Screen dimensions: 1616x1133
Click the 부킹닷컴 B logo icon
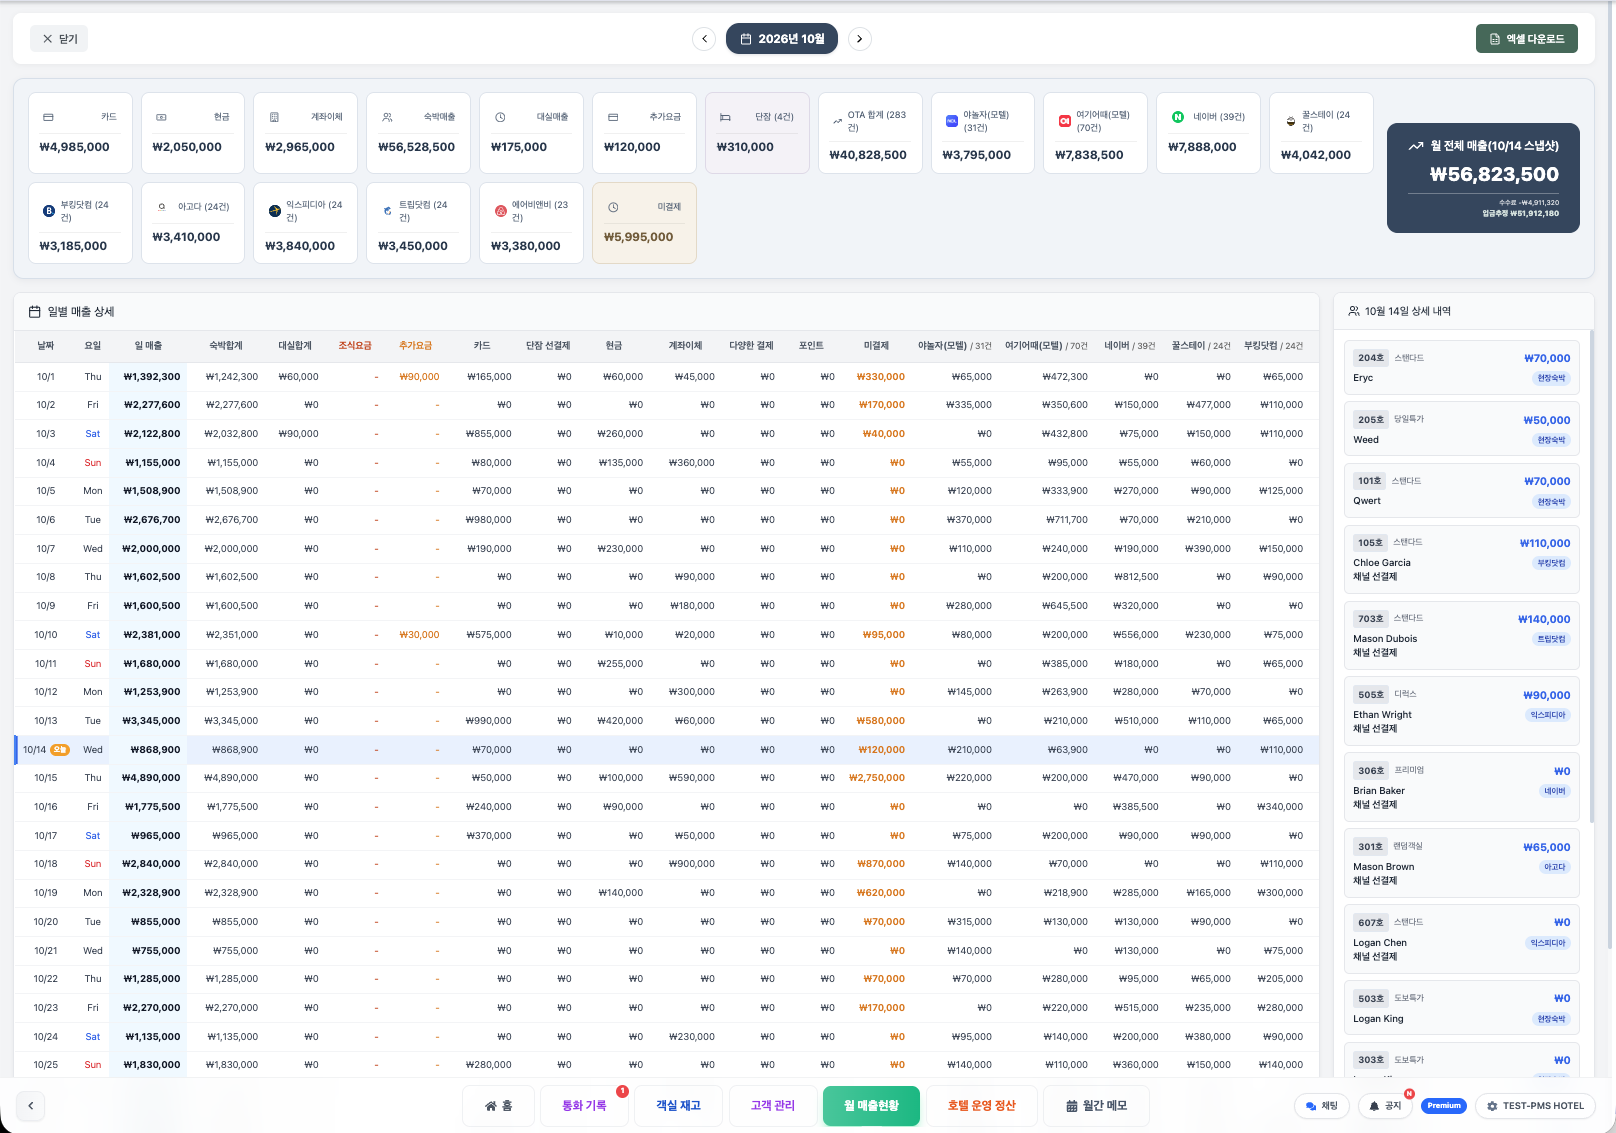(x=49, y=211)
